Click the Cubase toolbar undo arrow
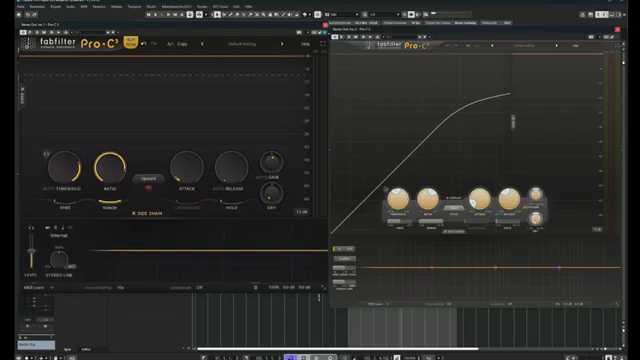The image size is (640, 360). pyautogui.click(x=28, y=15)
